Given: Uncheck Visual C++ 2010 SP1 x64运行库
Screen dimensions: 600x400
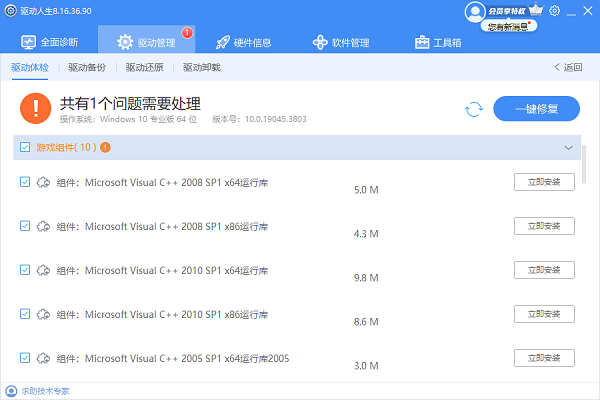Looking at the screenshot, I should click(25, 270).
